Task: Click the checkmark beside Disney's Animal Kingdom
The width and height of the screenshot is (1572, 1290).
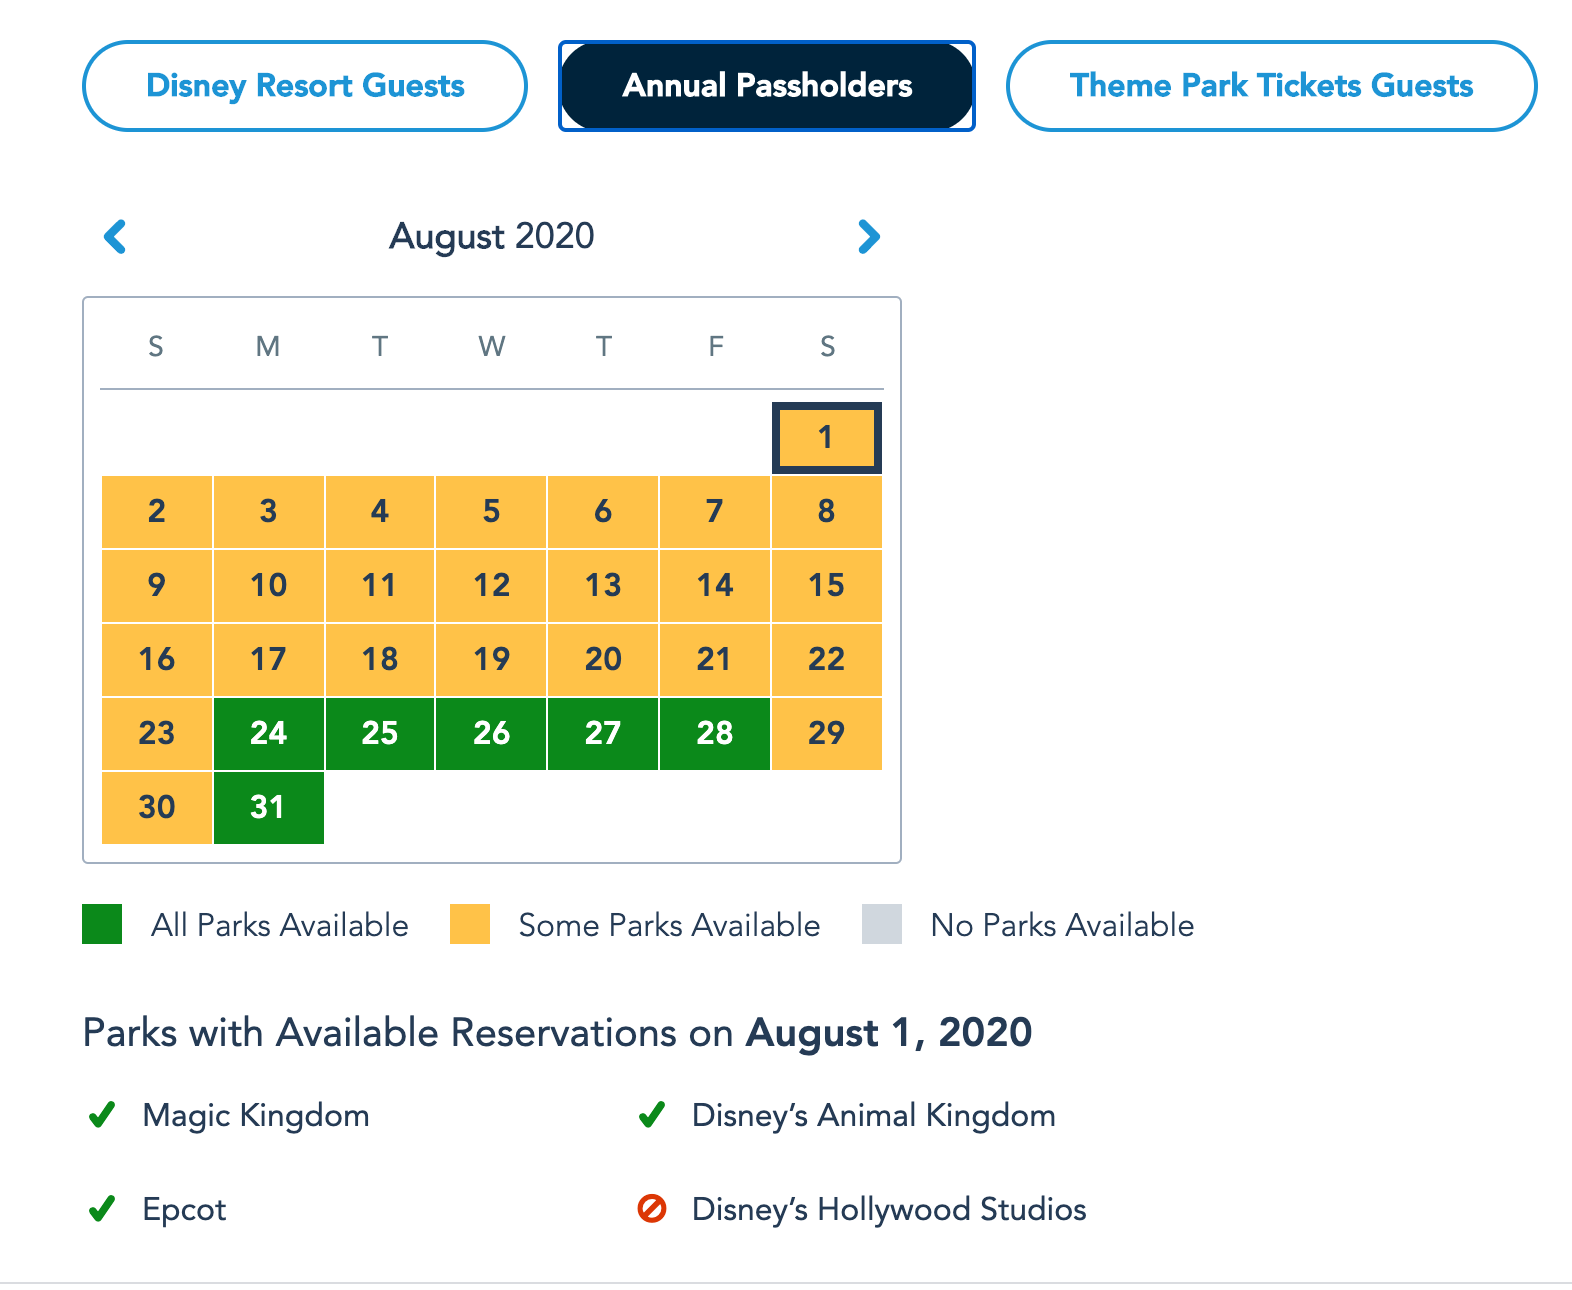Action: pyautogui.click(x=652, y=1115)
